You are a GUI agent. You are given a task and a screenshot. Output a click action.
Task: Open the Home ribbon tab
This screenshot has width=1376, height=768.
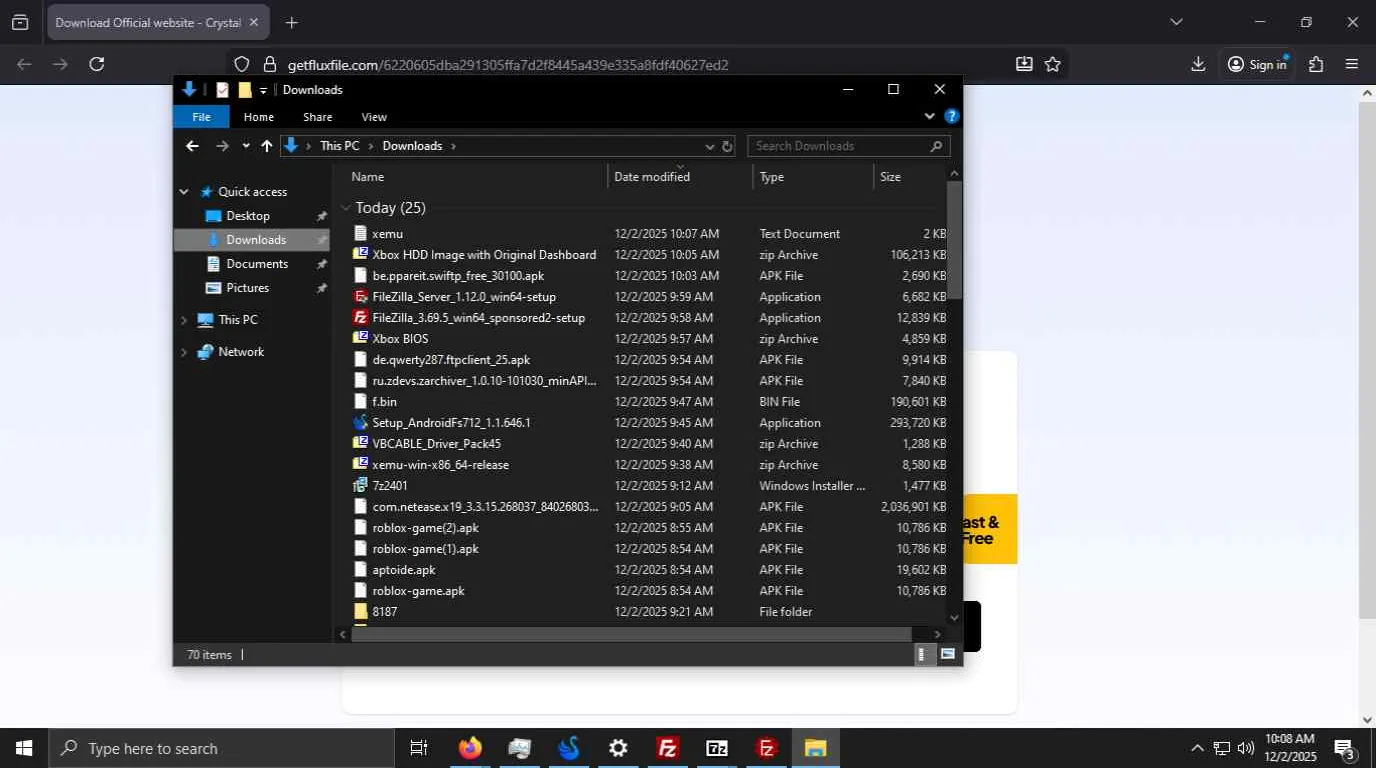pos(259,117)
